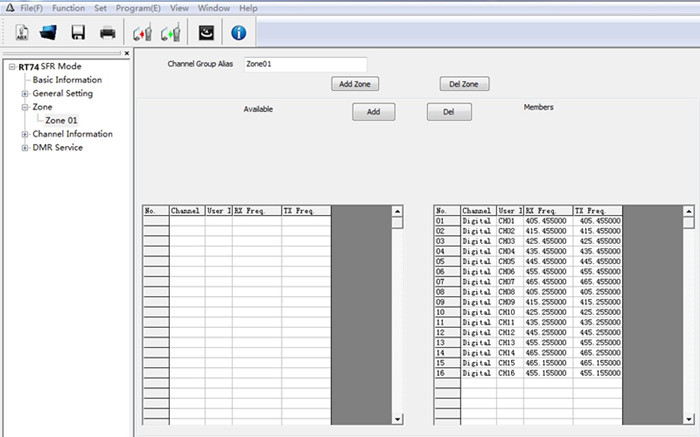Screen dimensions: 700x437
Task: Open the View menu
Action: tap(179, 8)
